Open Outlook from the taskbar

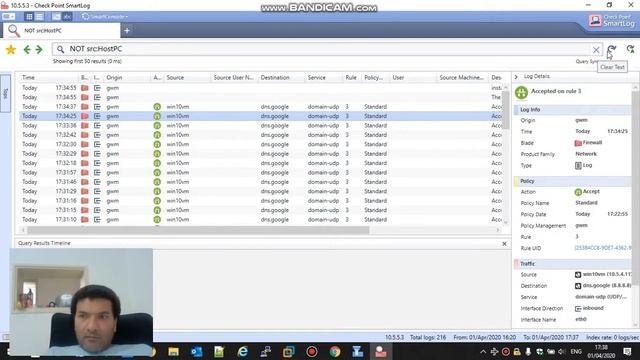197,351
